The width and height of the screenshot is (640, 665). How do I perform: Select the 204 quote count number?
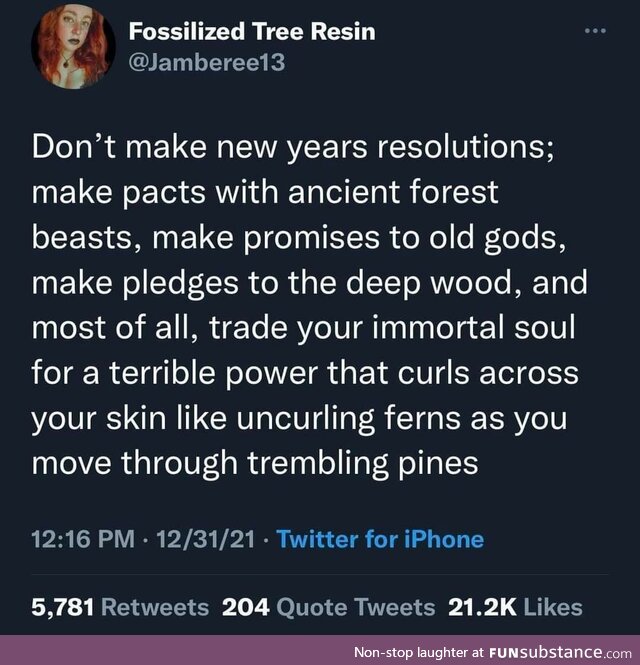click(246, 607)
